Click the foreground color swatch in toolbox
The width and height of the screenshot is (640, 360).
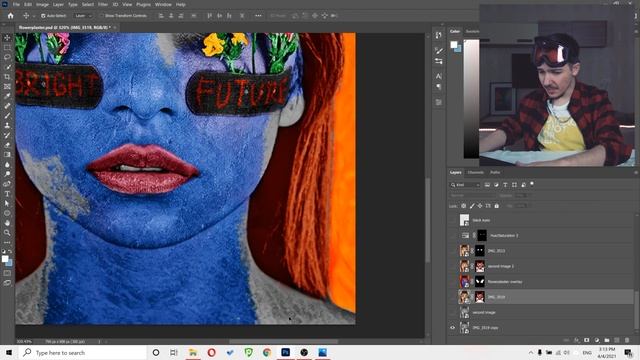click(x=5, y=259)
